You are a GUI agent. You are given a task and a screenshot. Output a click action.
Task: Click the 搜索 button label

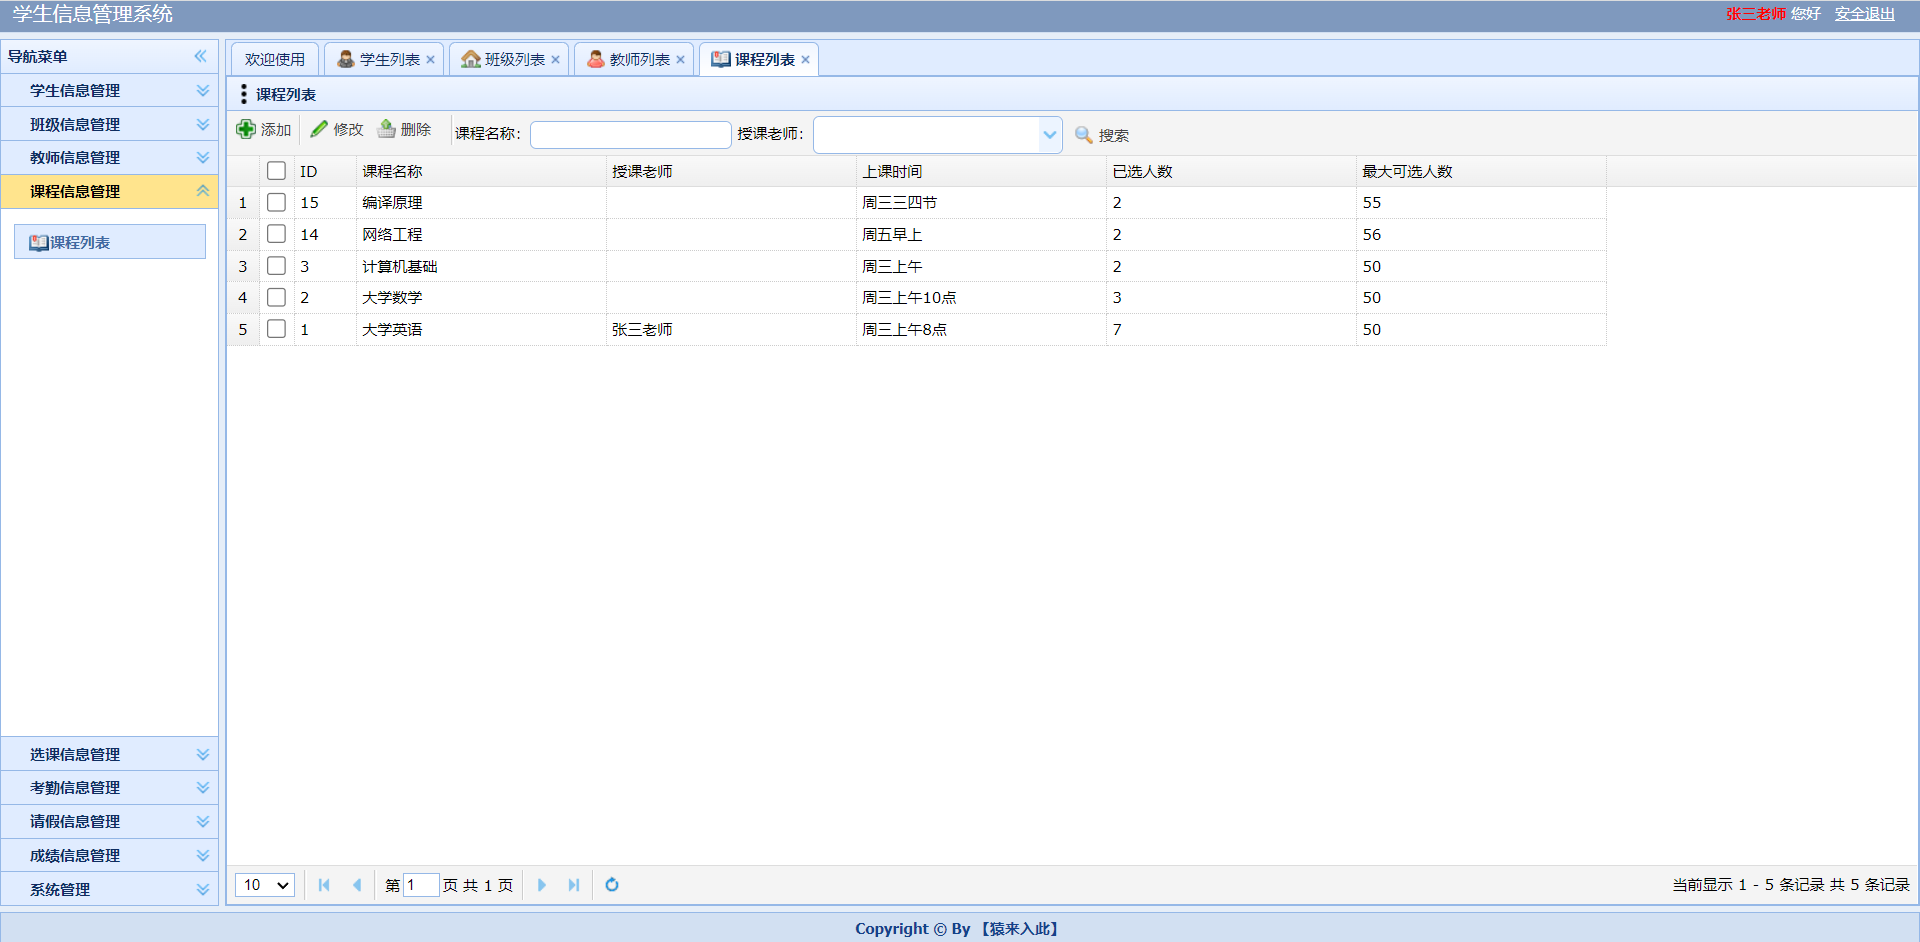pos(1114,136)
